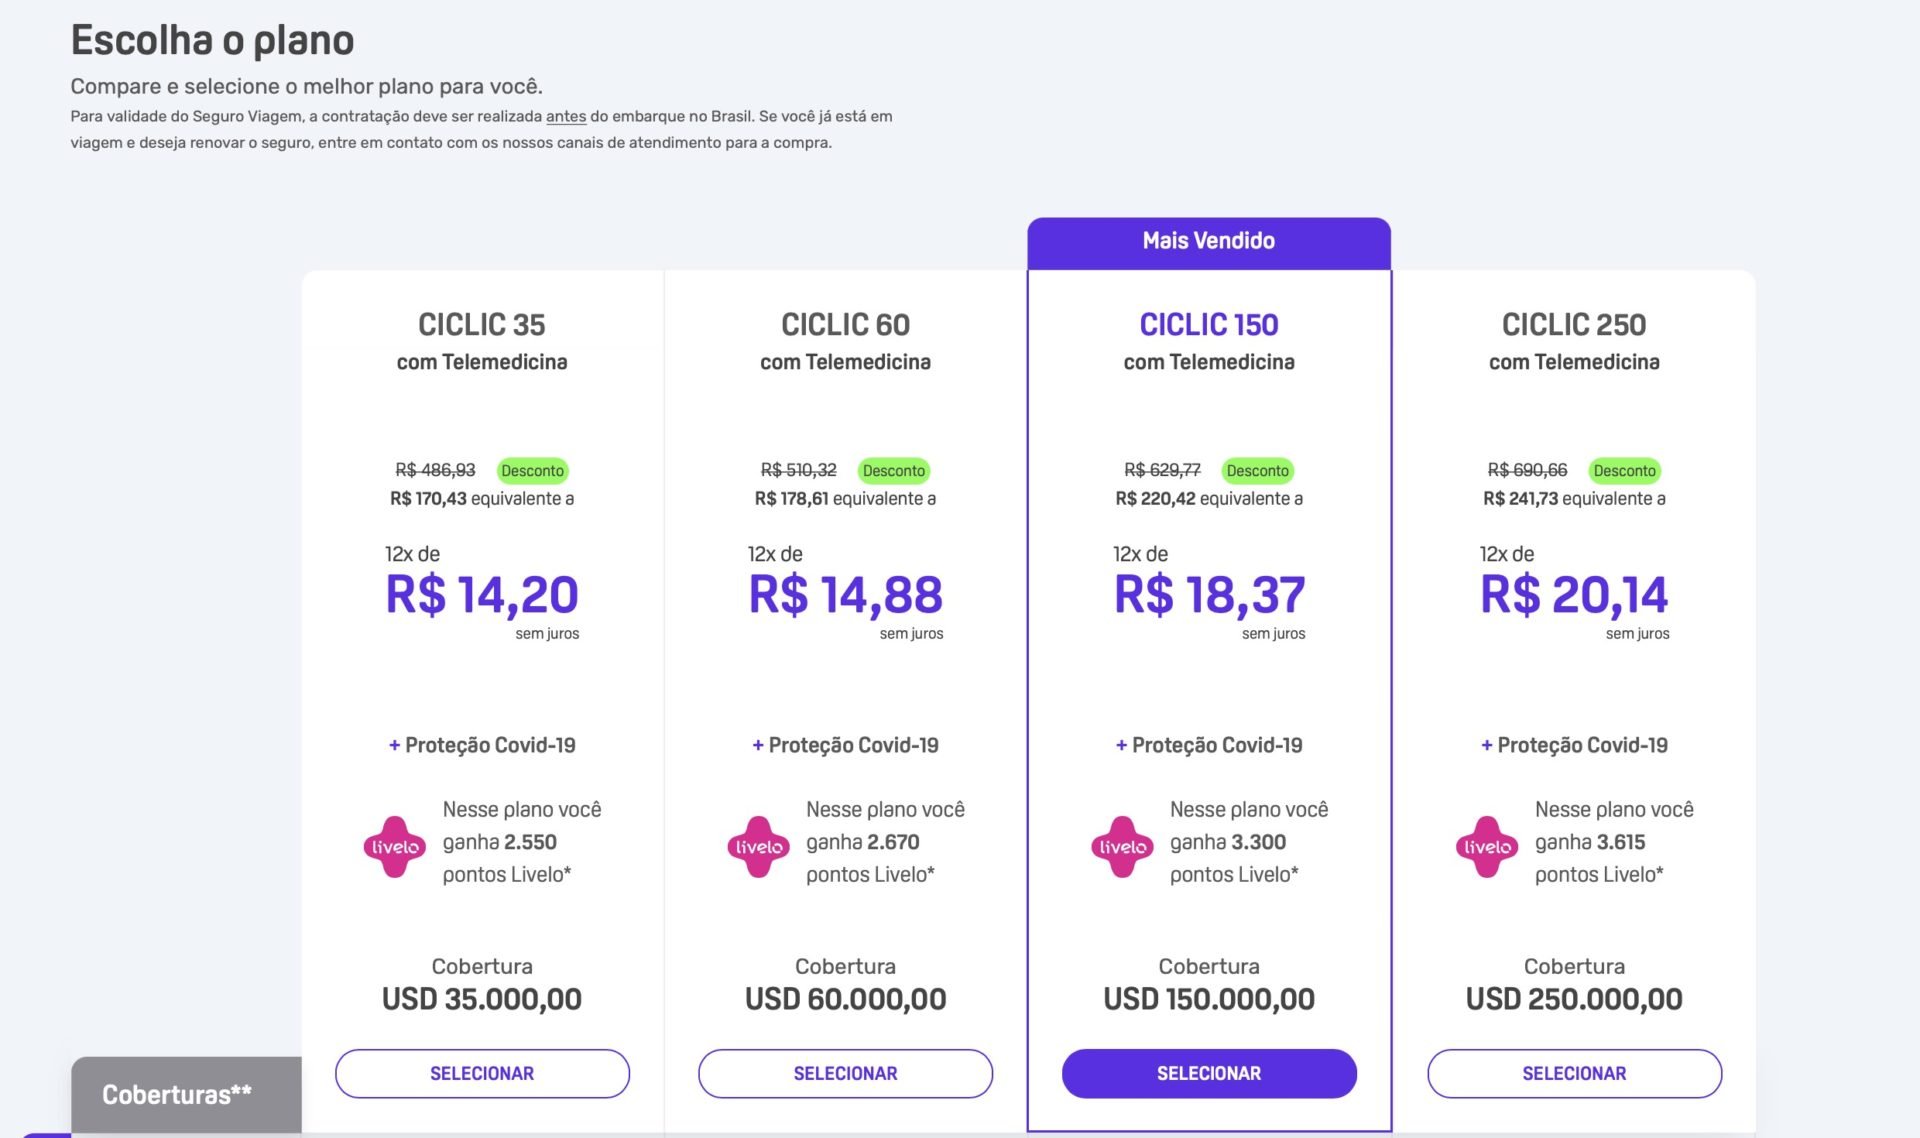Click the R$ 14,88 installment price

click(845, 595)
